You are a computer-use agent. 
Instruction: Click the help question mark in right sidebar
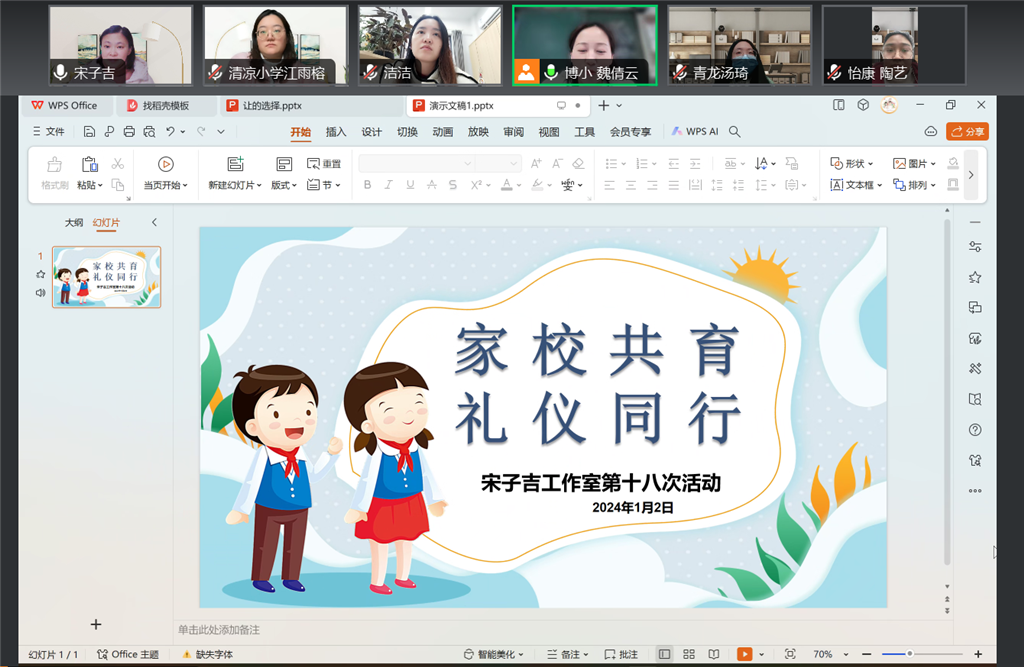click(x=975, y=430)
